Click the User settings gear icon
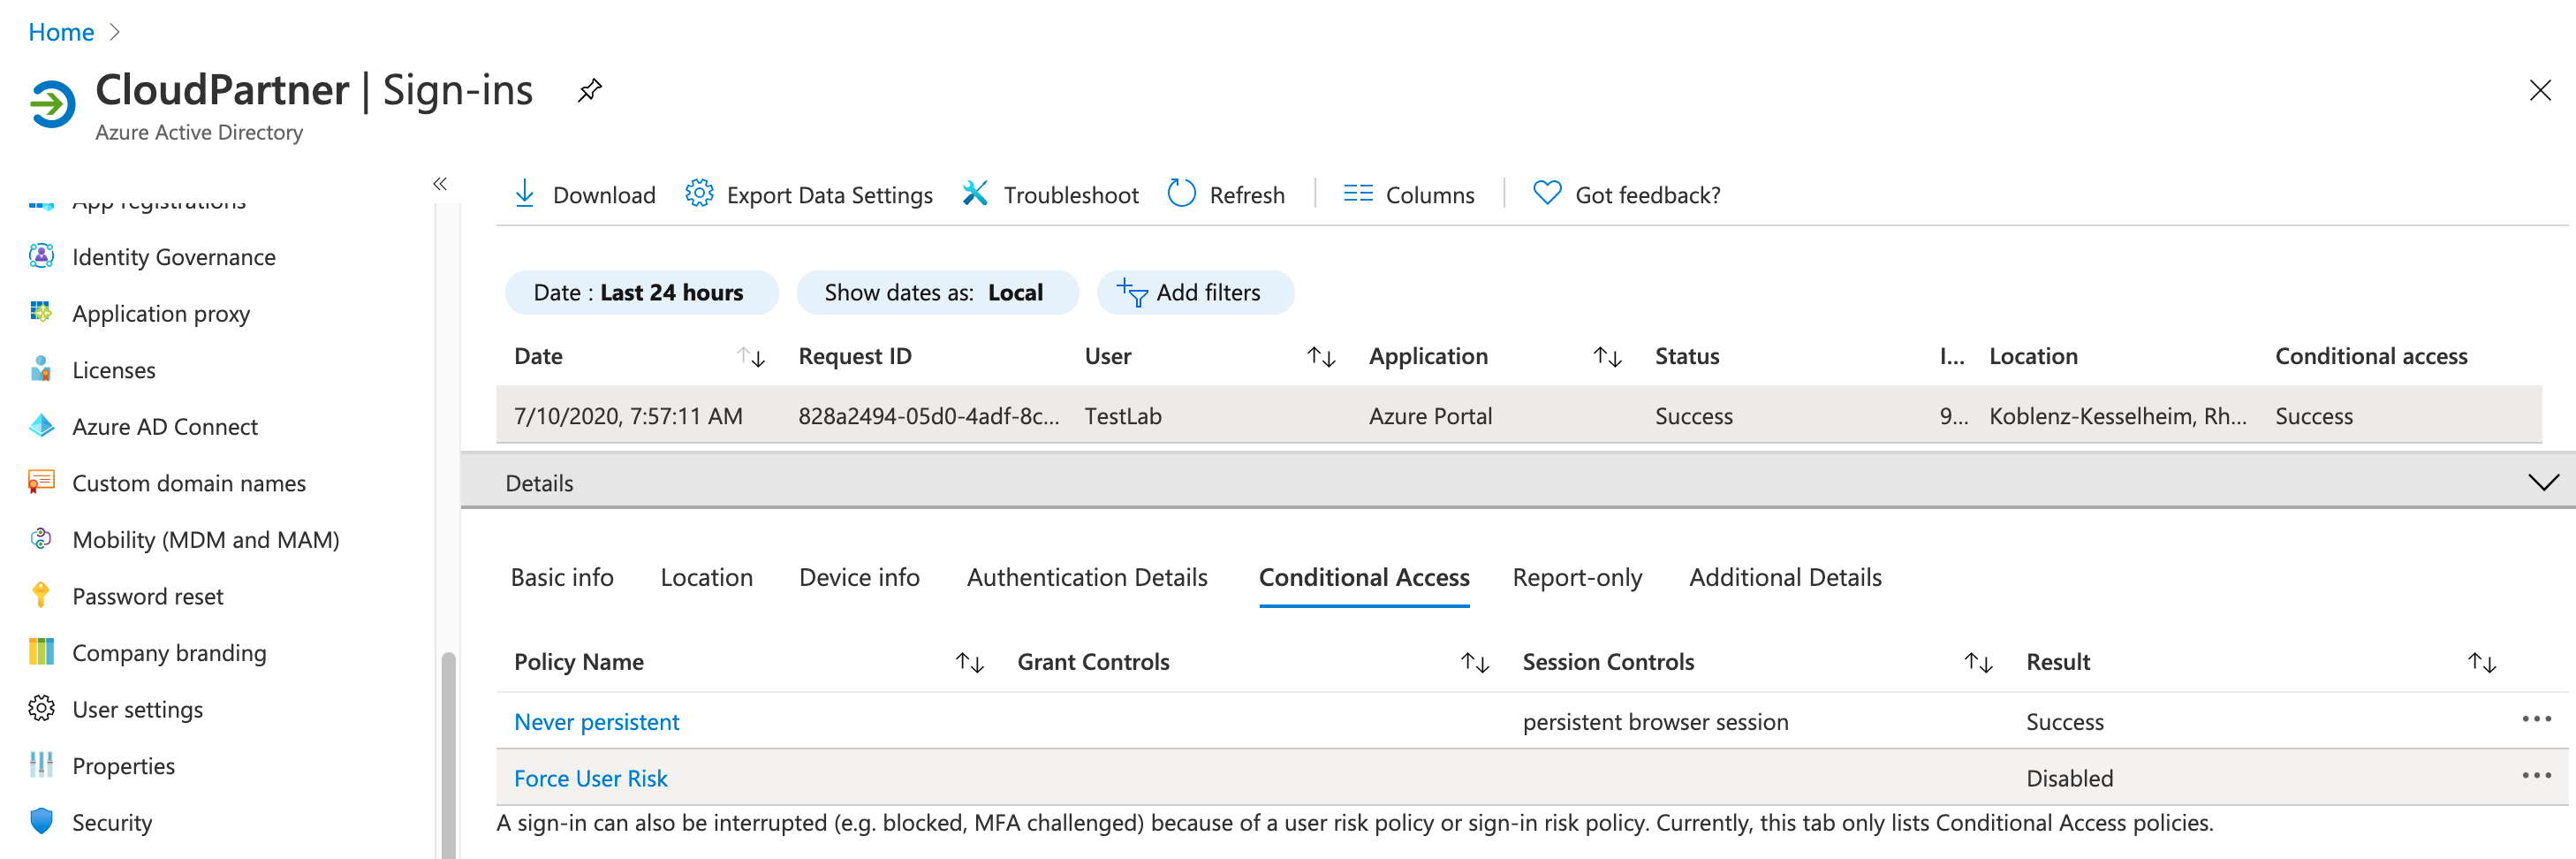The height and width of the screenshot is (859, 2576). (x=41, y=708)
